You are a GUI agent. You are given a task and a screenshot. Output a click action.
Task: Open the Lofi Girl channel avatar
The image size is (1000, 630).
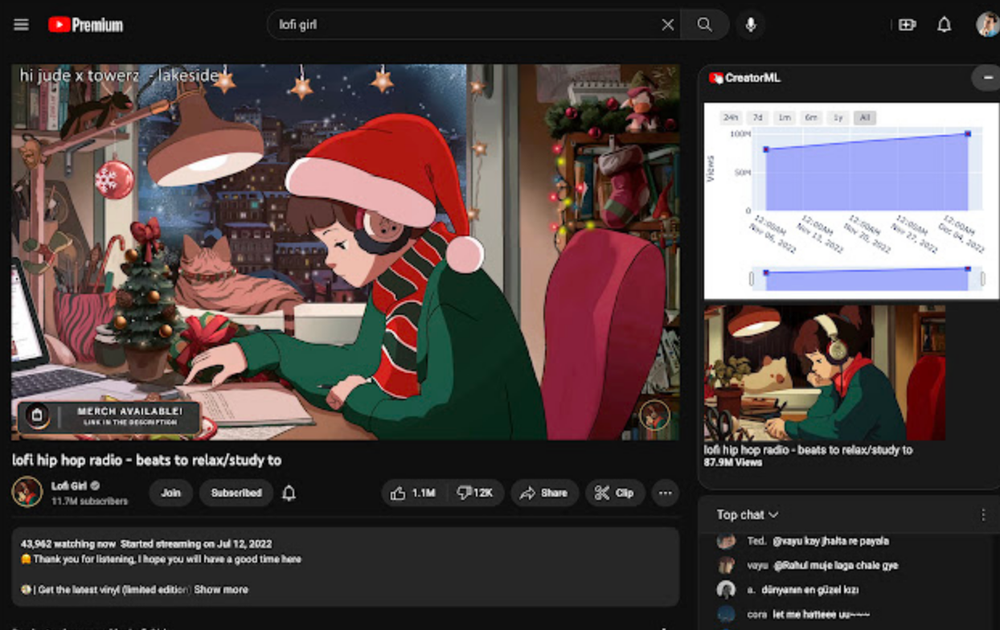pyautogui.click(x=27, y=492)
